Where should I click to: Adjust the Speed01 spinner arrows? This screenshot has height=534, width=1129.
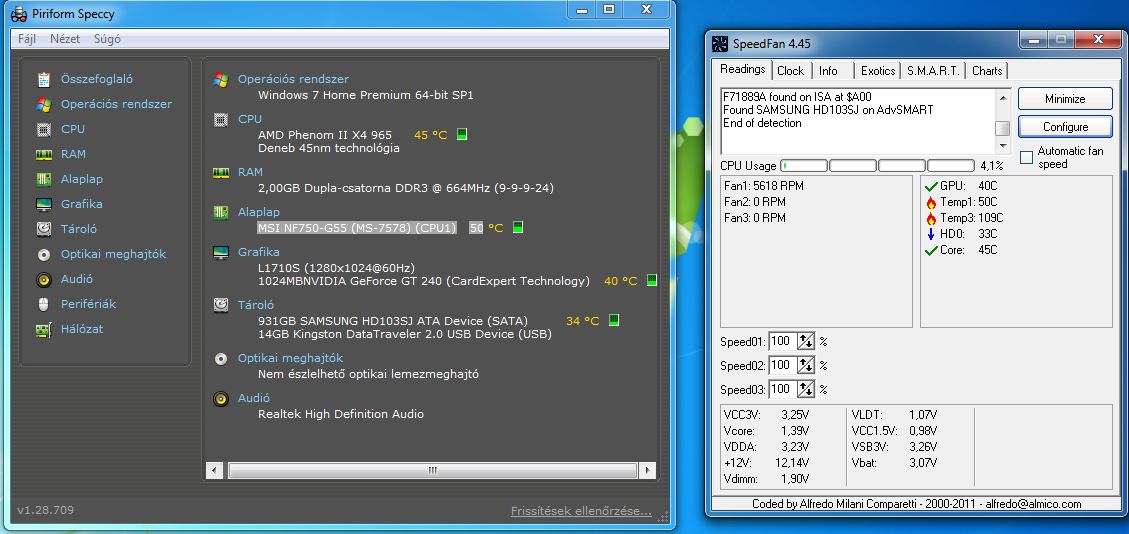(x=806, y=342)
